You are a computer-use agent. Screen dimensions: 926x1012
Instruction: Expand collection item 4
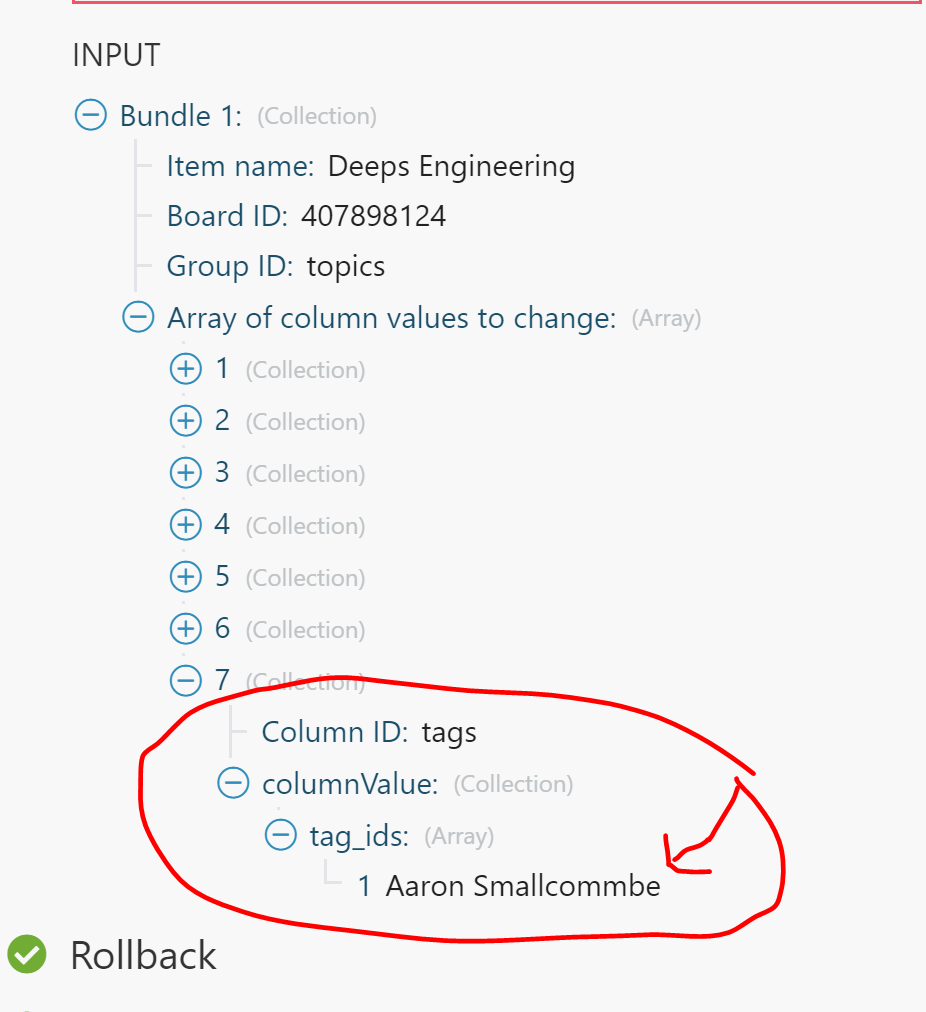[186, 525]
